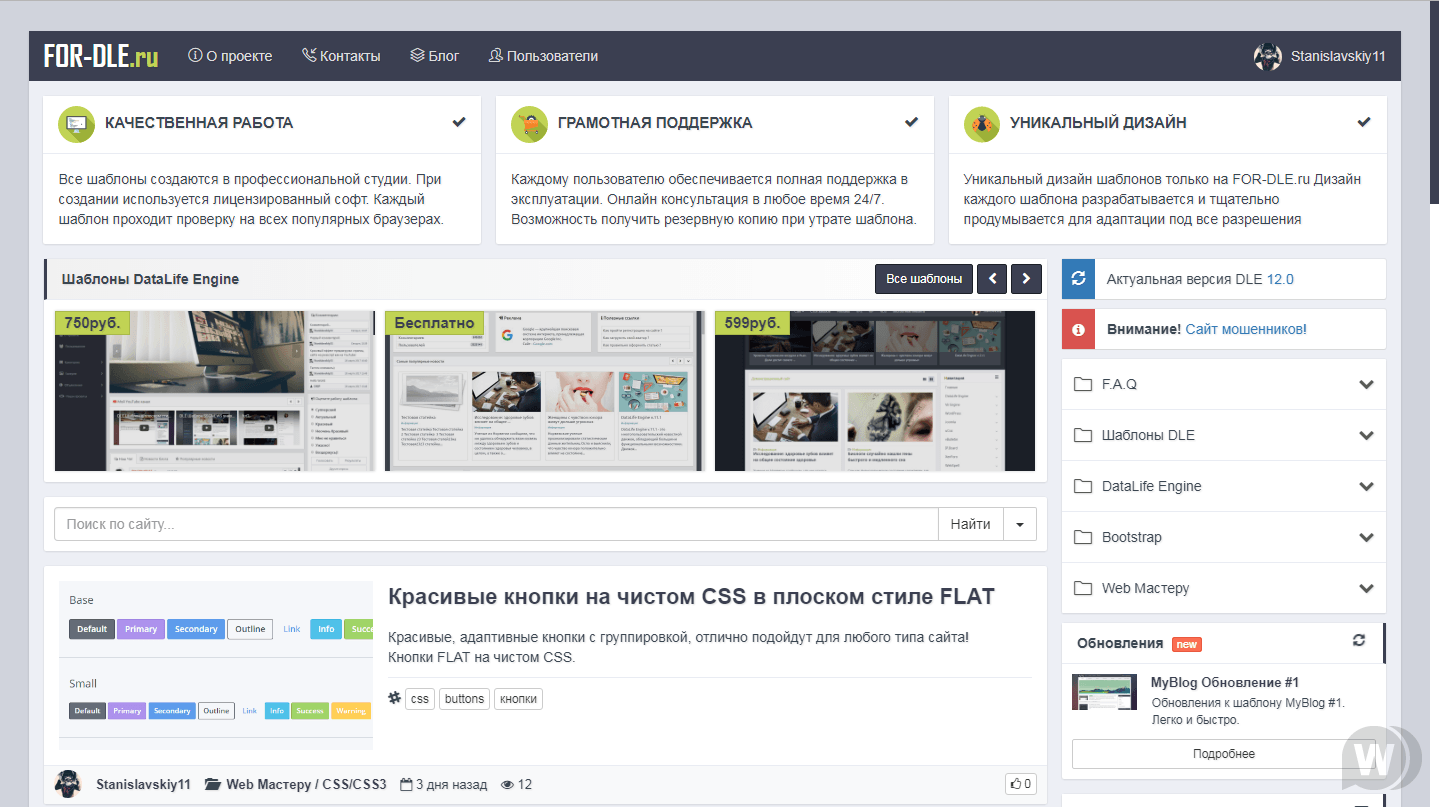Open author Stanislavskiy11 in the article footer
The width and height of the screenshot is (1439, 807).
tap(143, 785)
